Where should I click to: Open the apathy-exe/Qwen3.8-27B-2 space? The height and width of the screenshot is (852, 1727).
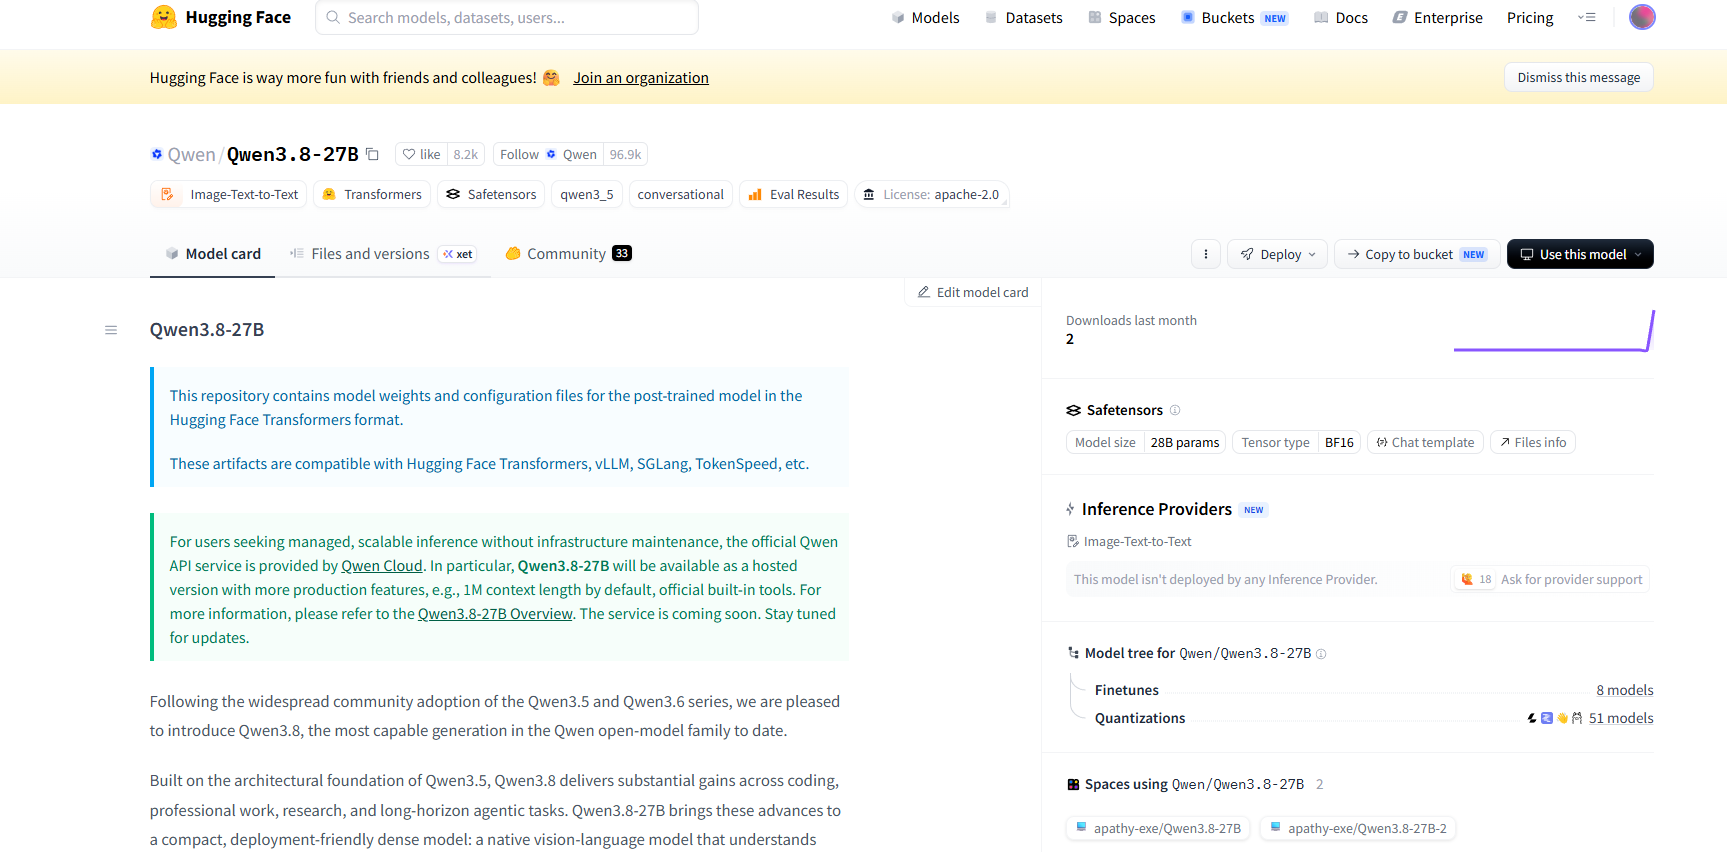[1358, 828]
